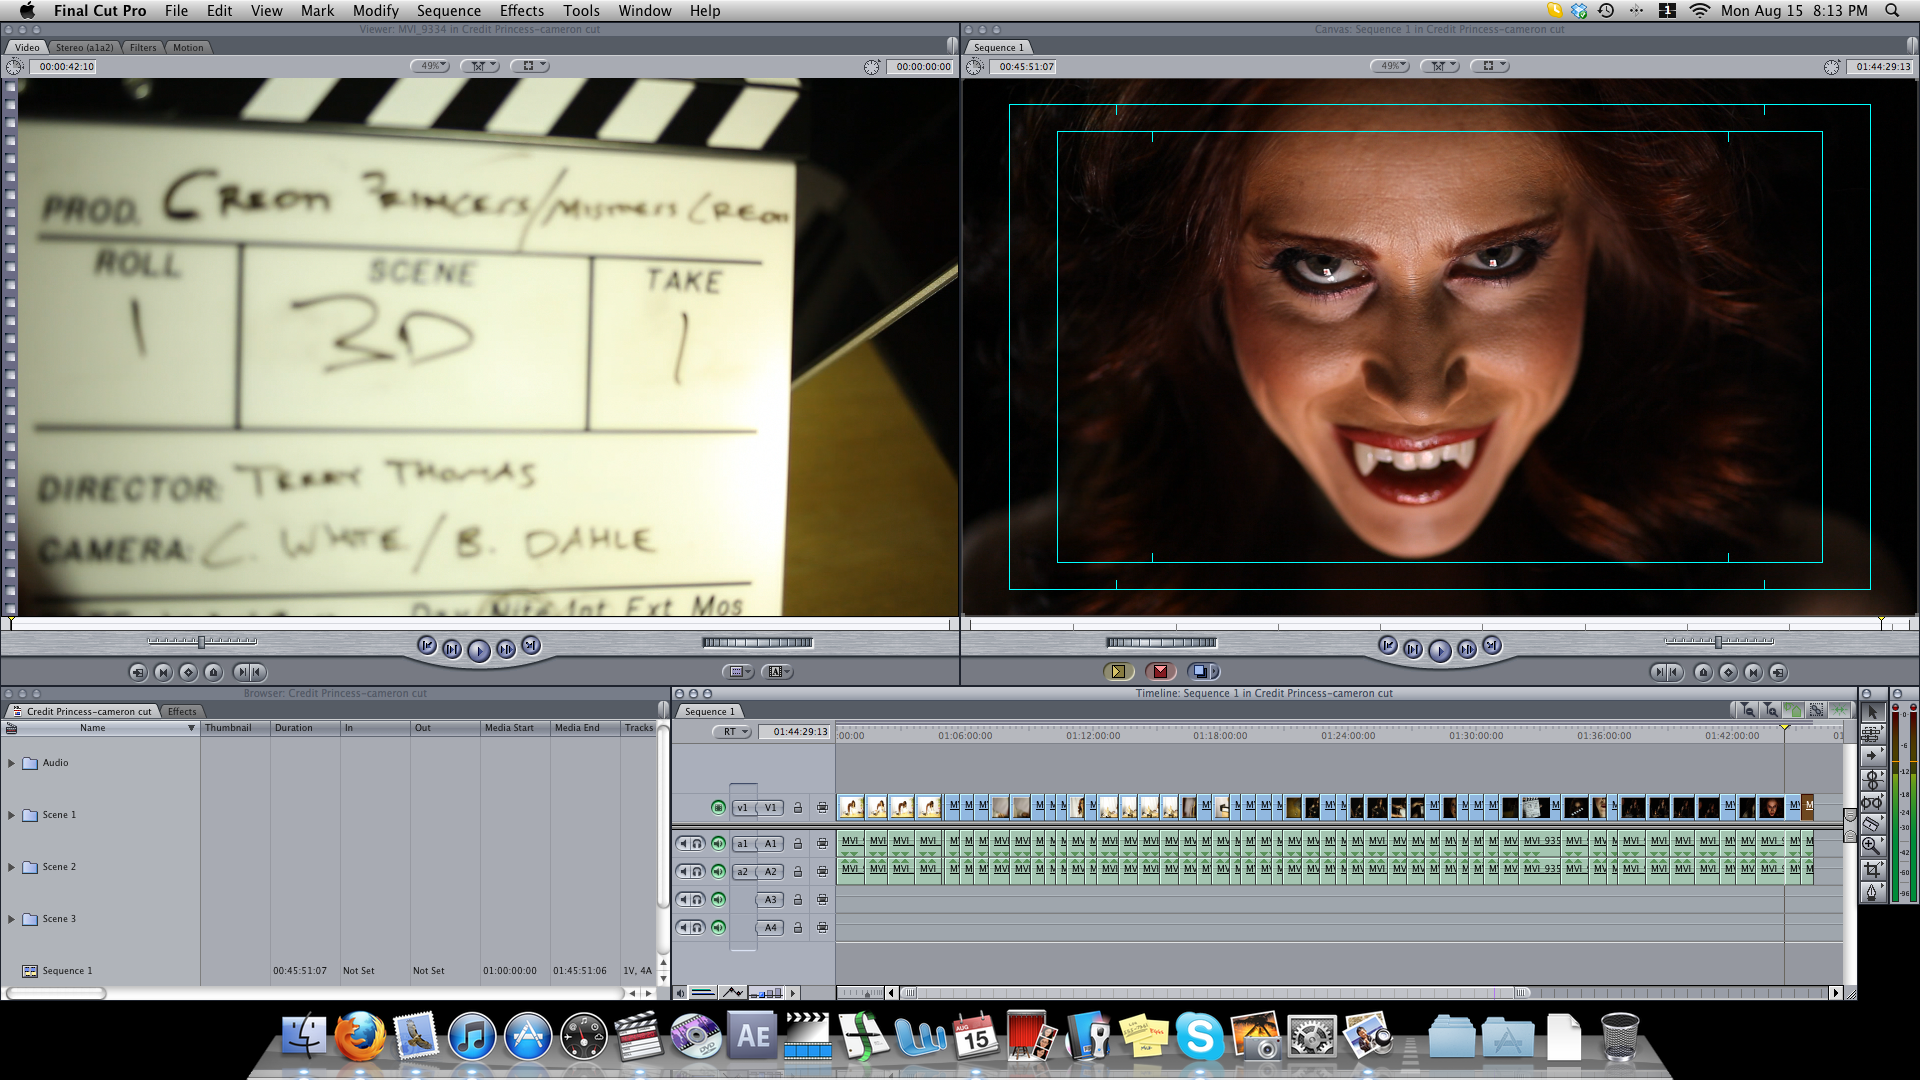Select the Razor Blade tool

pyautogui.click(x=1872, y=824)
